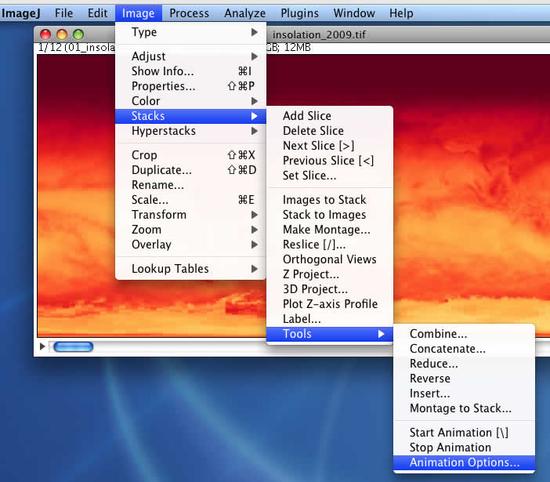Open the Plugins menu
The width and height of the screenshot is (550, 482).
300,13
